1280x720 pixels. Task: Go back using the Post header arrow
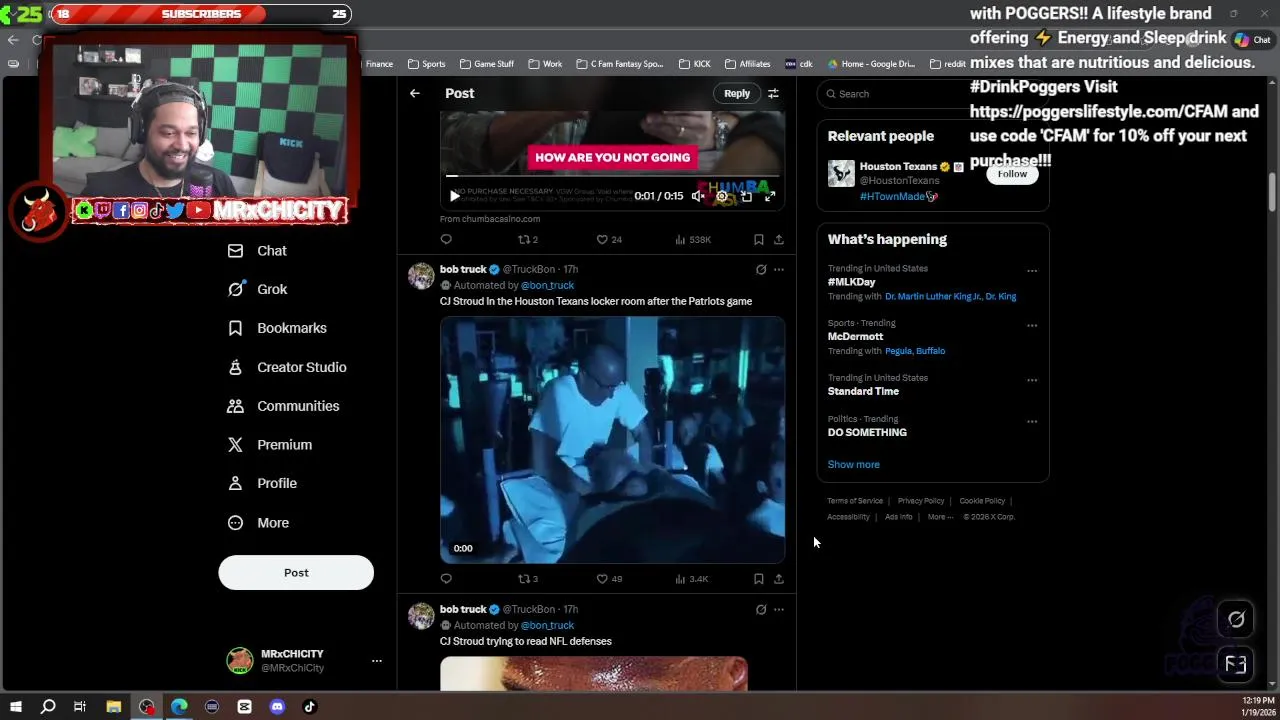pos(414,93)
